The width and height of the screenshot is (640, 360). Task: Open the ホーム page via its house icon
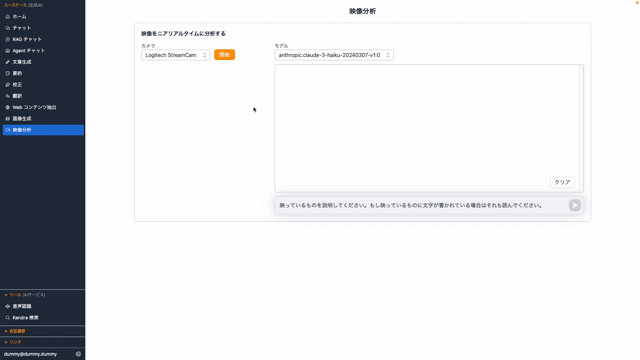coord(7,17)
